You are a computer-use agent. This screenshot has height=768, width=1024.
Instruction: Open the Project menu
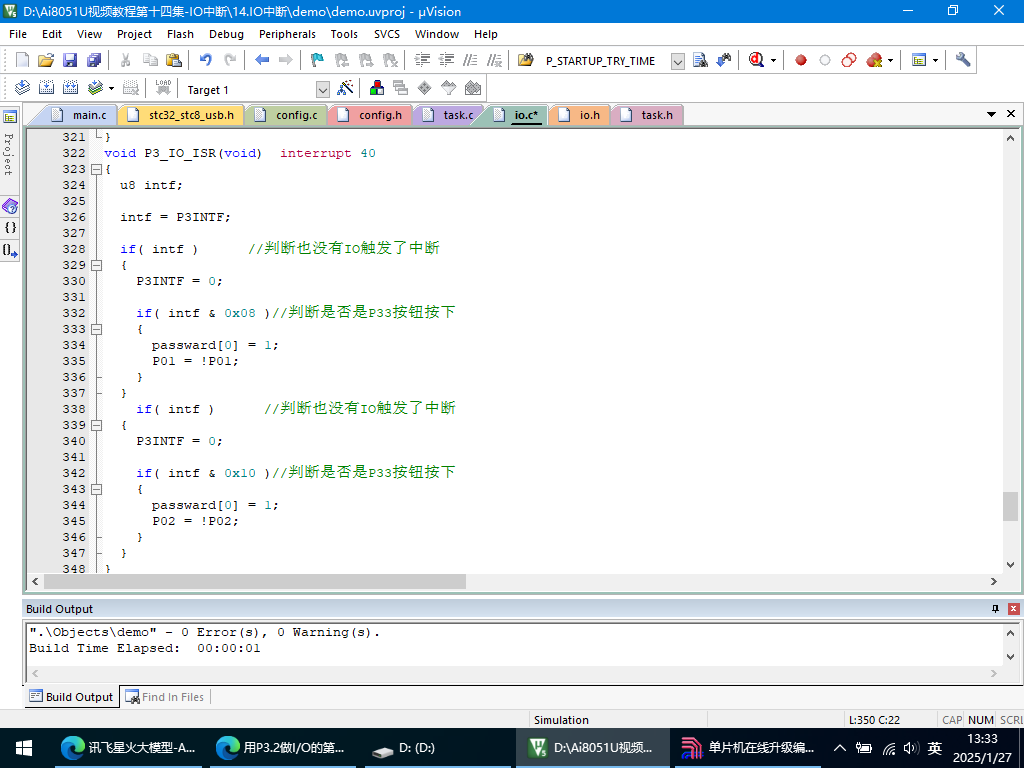click(x=134, y=34)
